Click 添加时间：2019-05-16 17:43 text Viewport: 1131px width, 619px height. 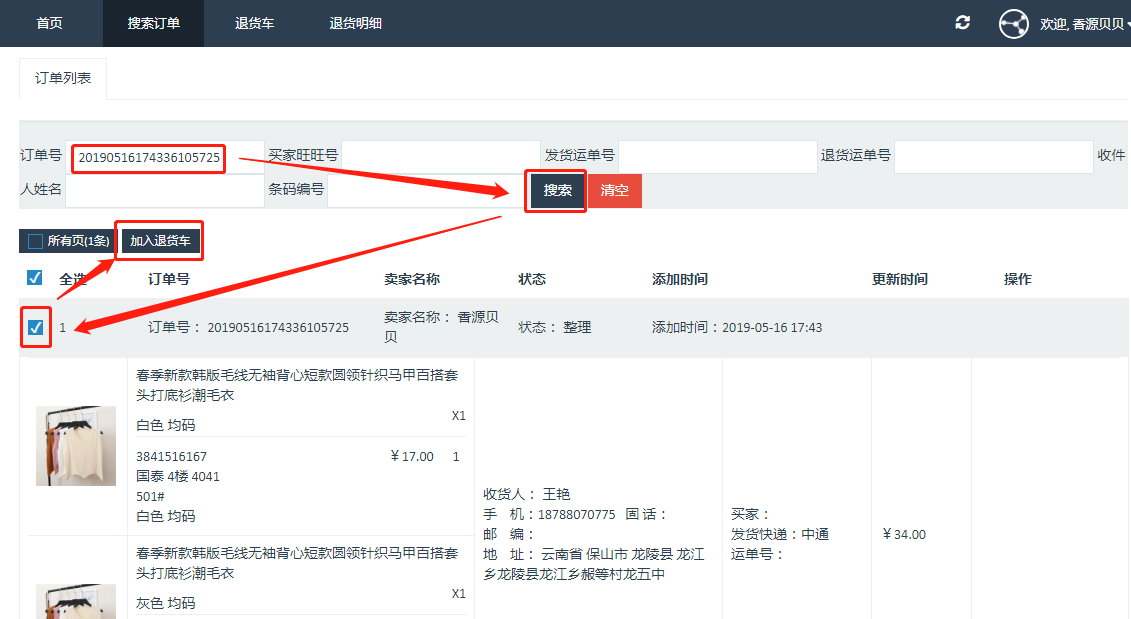[736, 328]
